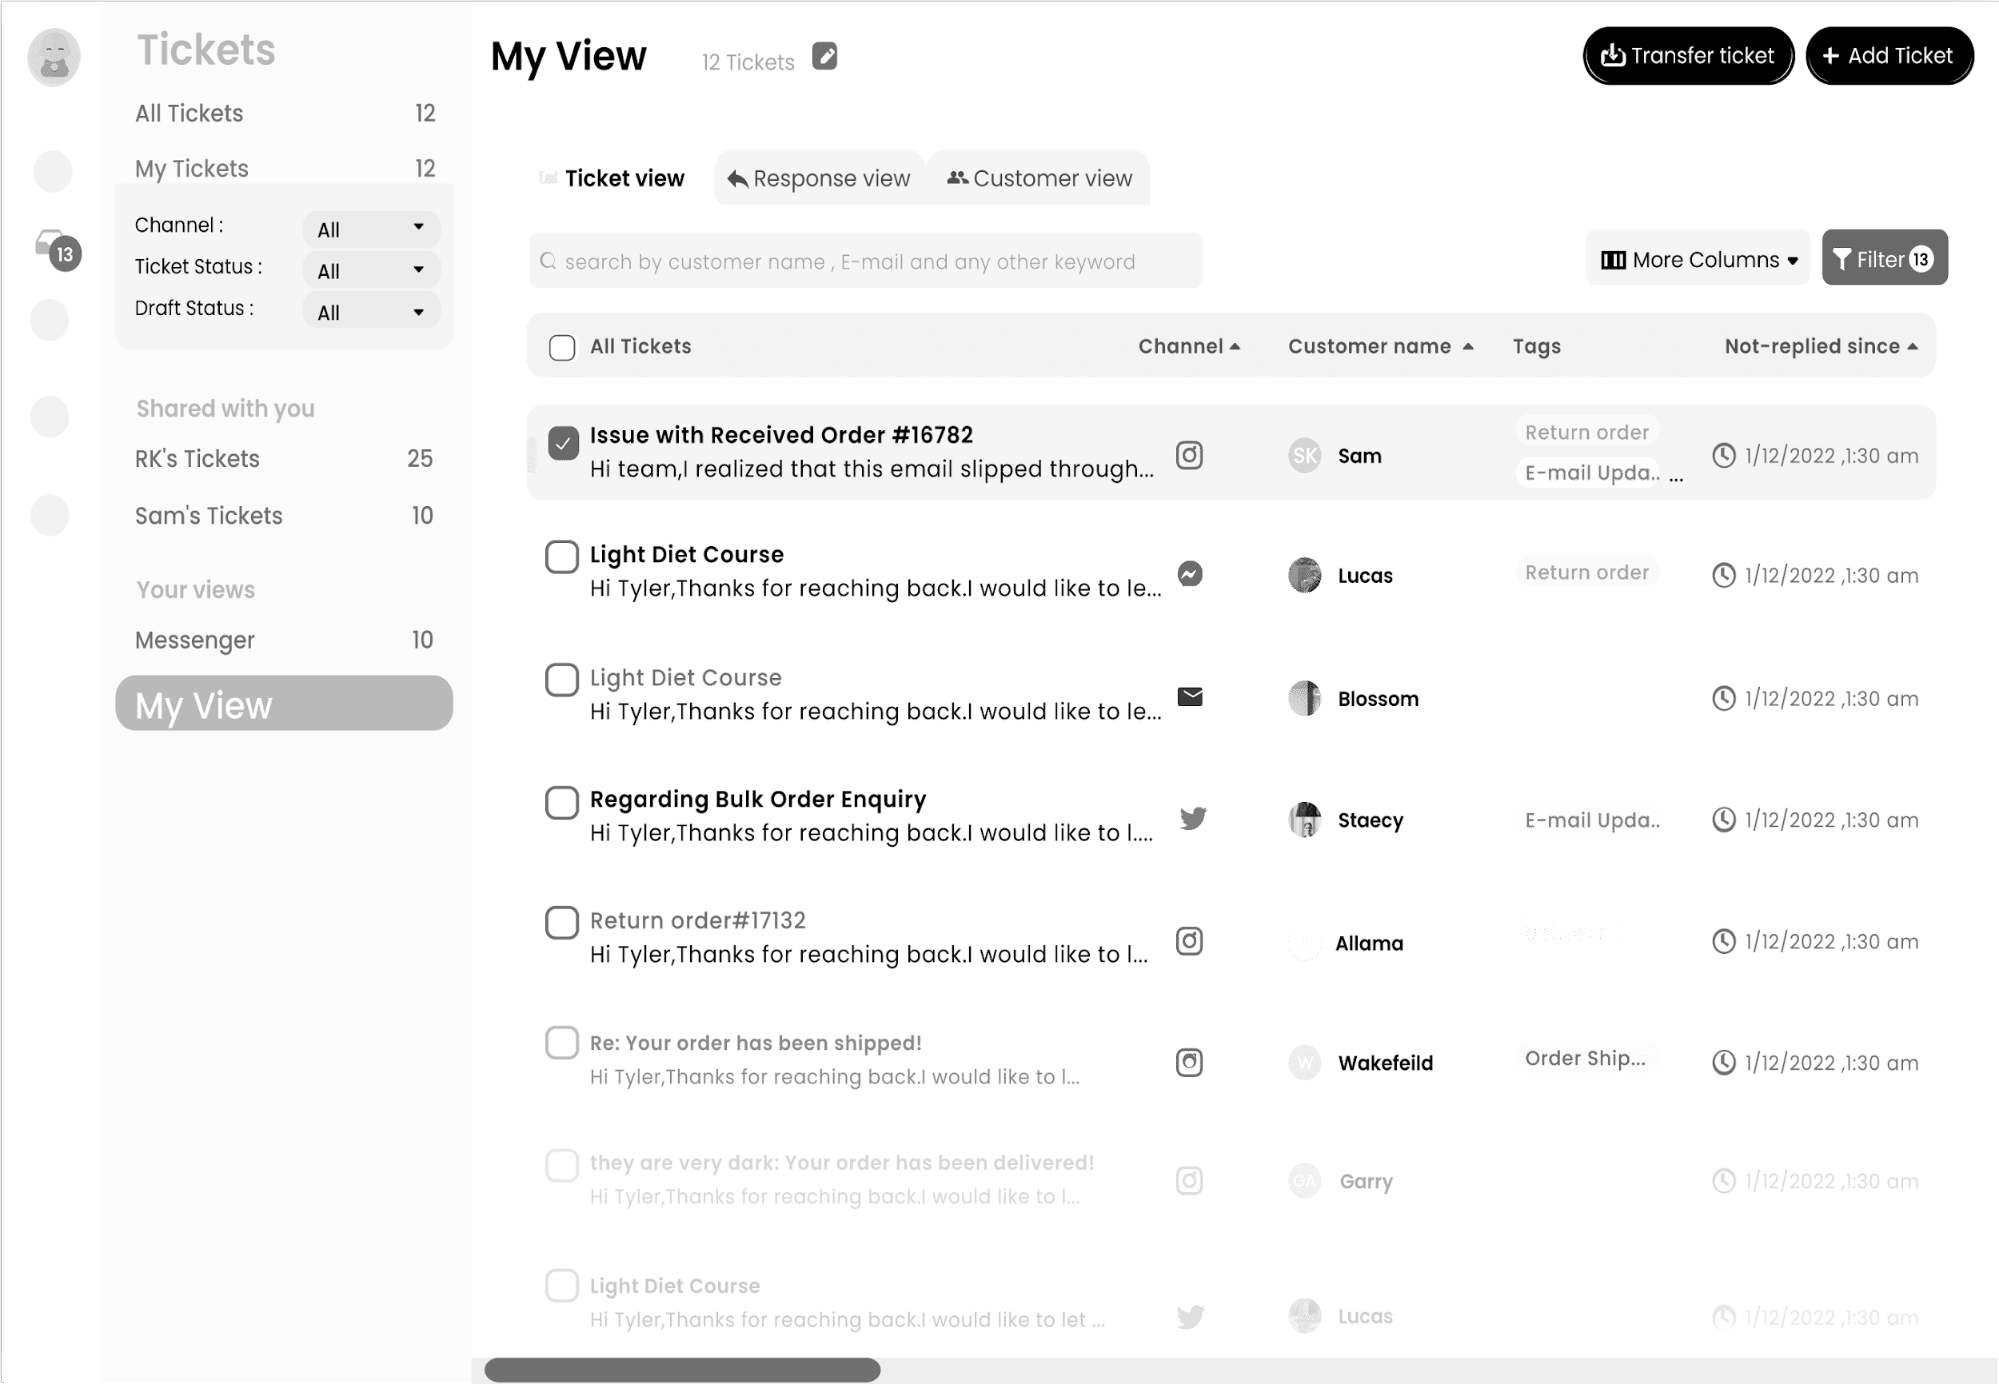Screen dimensions: 1999x1385
Task: Click Wakefeild's avatar circle
Action: pyautogui.click(x=1305, y=1062)
